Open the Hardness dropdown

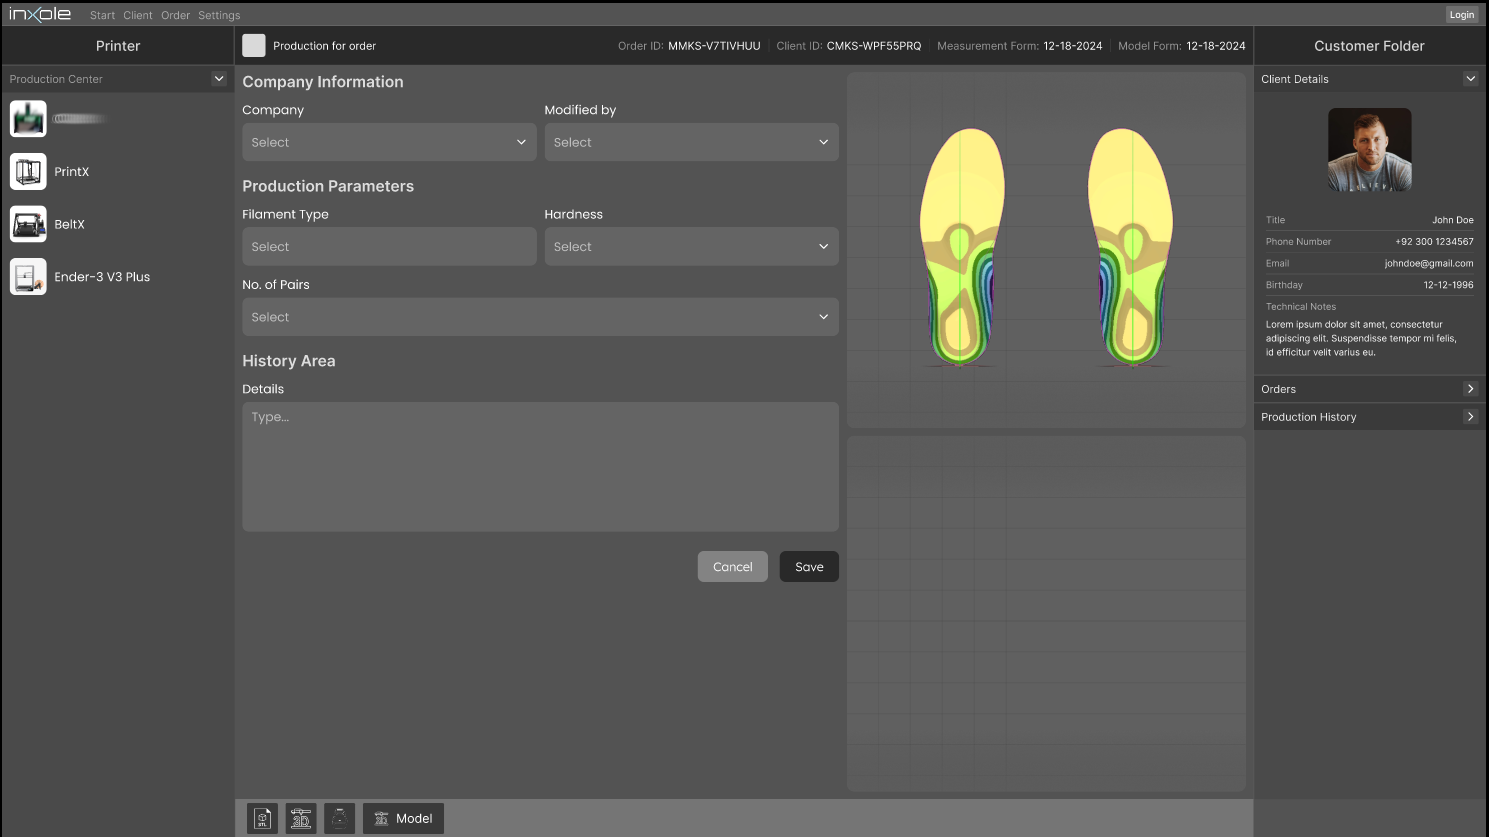pyautogui.click(x=691, y=247)
